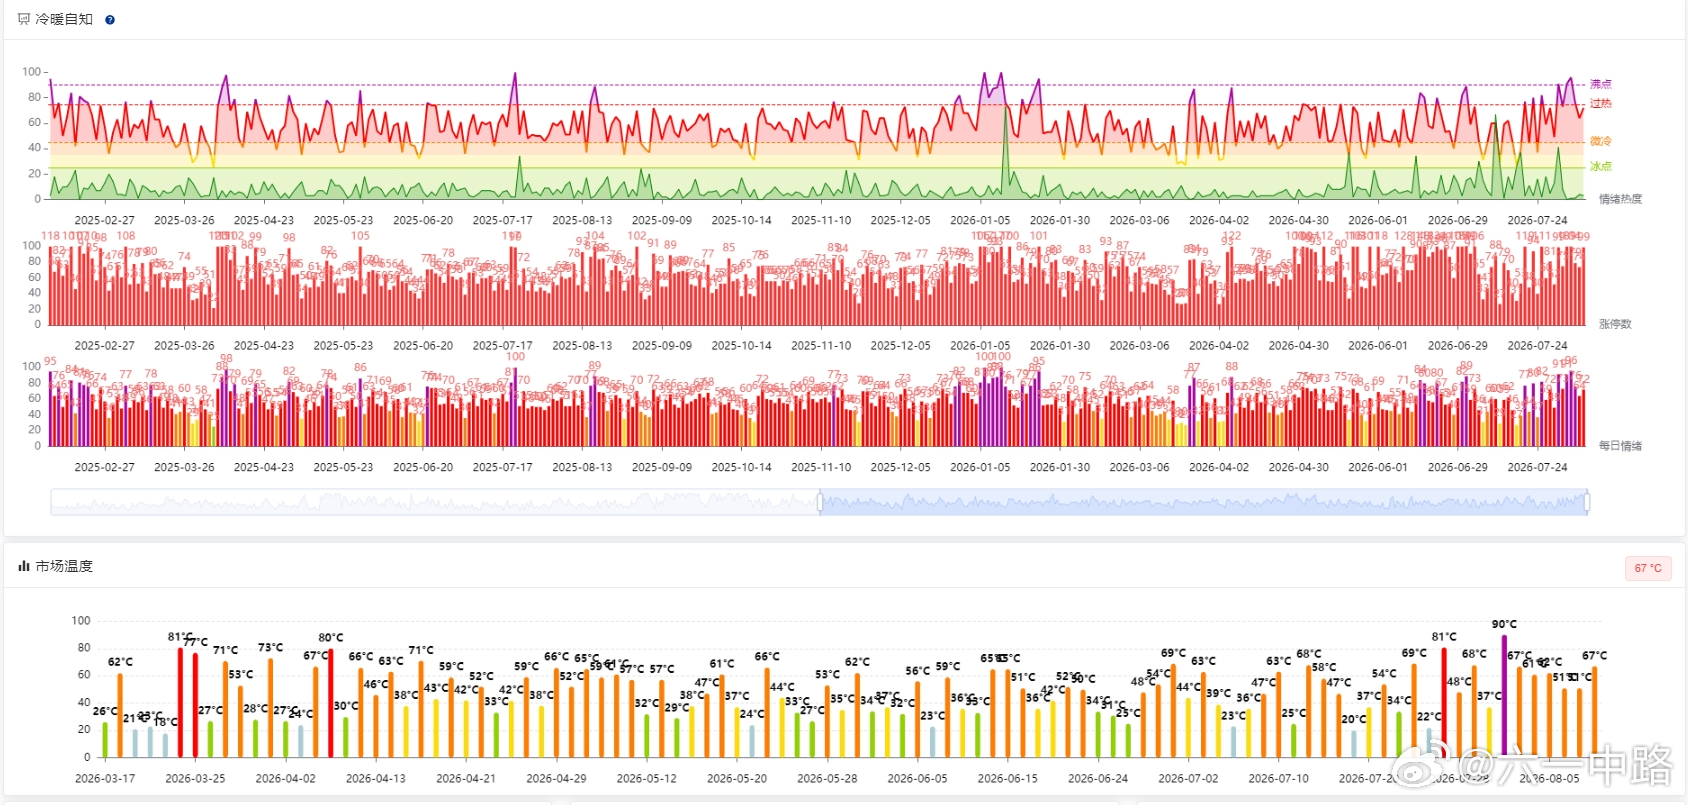Click the 67 °C temperature badge
This screenshot has width=1688, height=805.
[x=1648, y=568]
